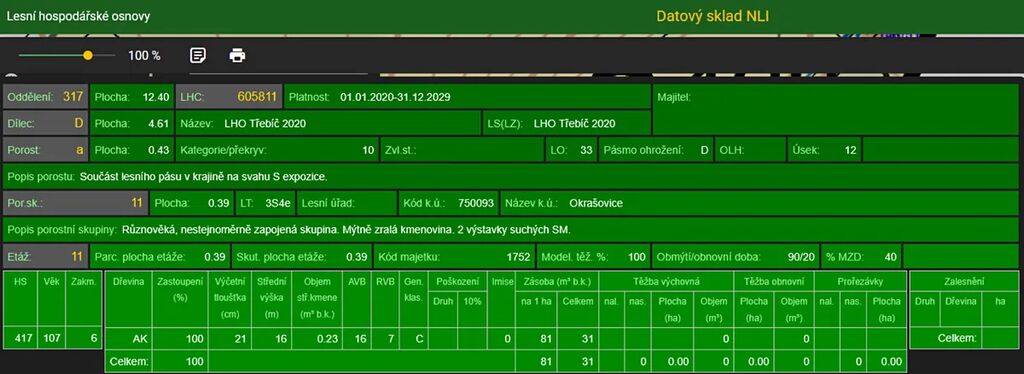1024x374 pixels.
Task: Select the Oddělení 317 field
Action: coord(45,97)
